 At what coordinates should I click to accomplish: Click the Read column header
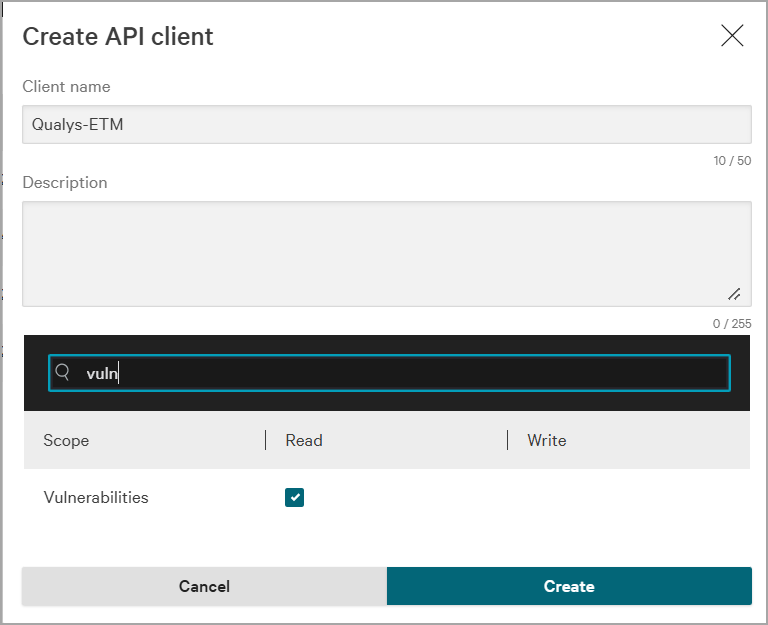click(304, 440)
